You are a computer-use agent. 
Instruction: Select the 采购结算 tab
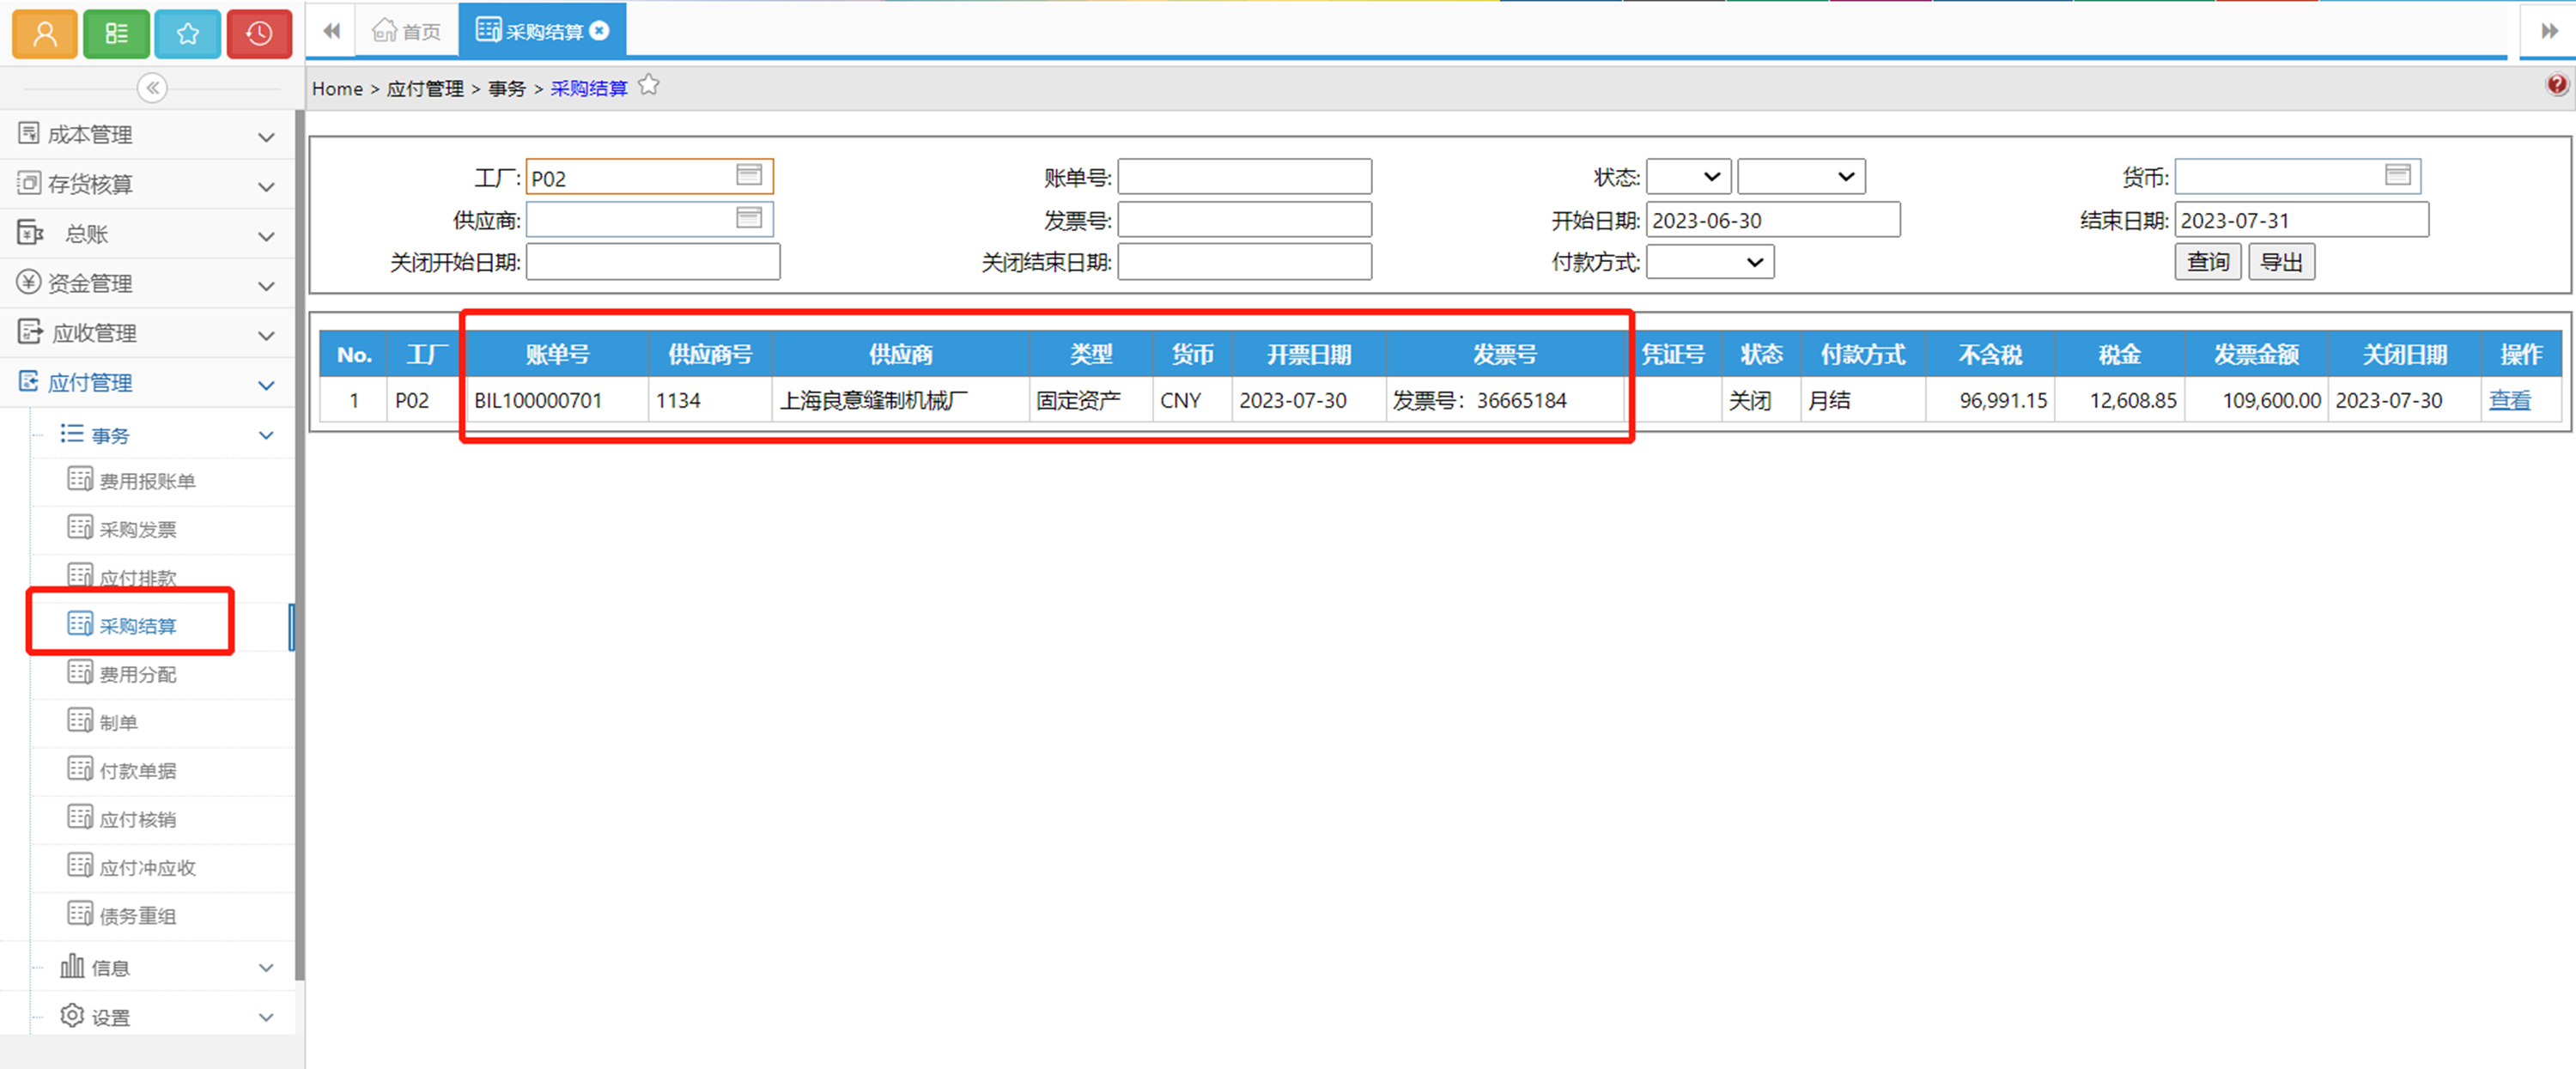(542, 31)
